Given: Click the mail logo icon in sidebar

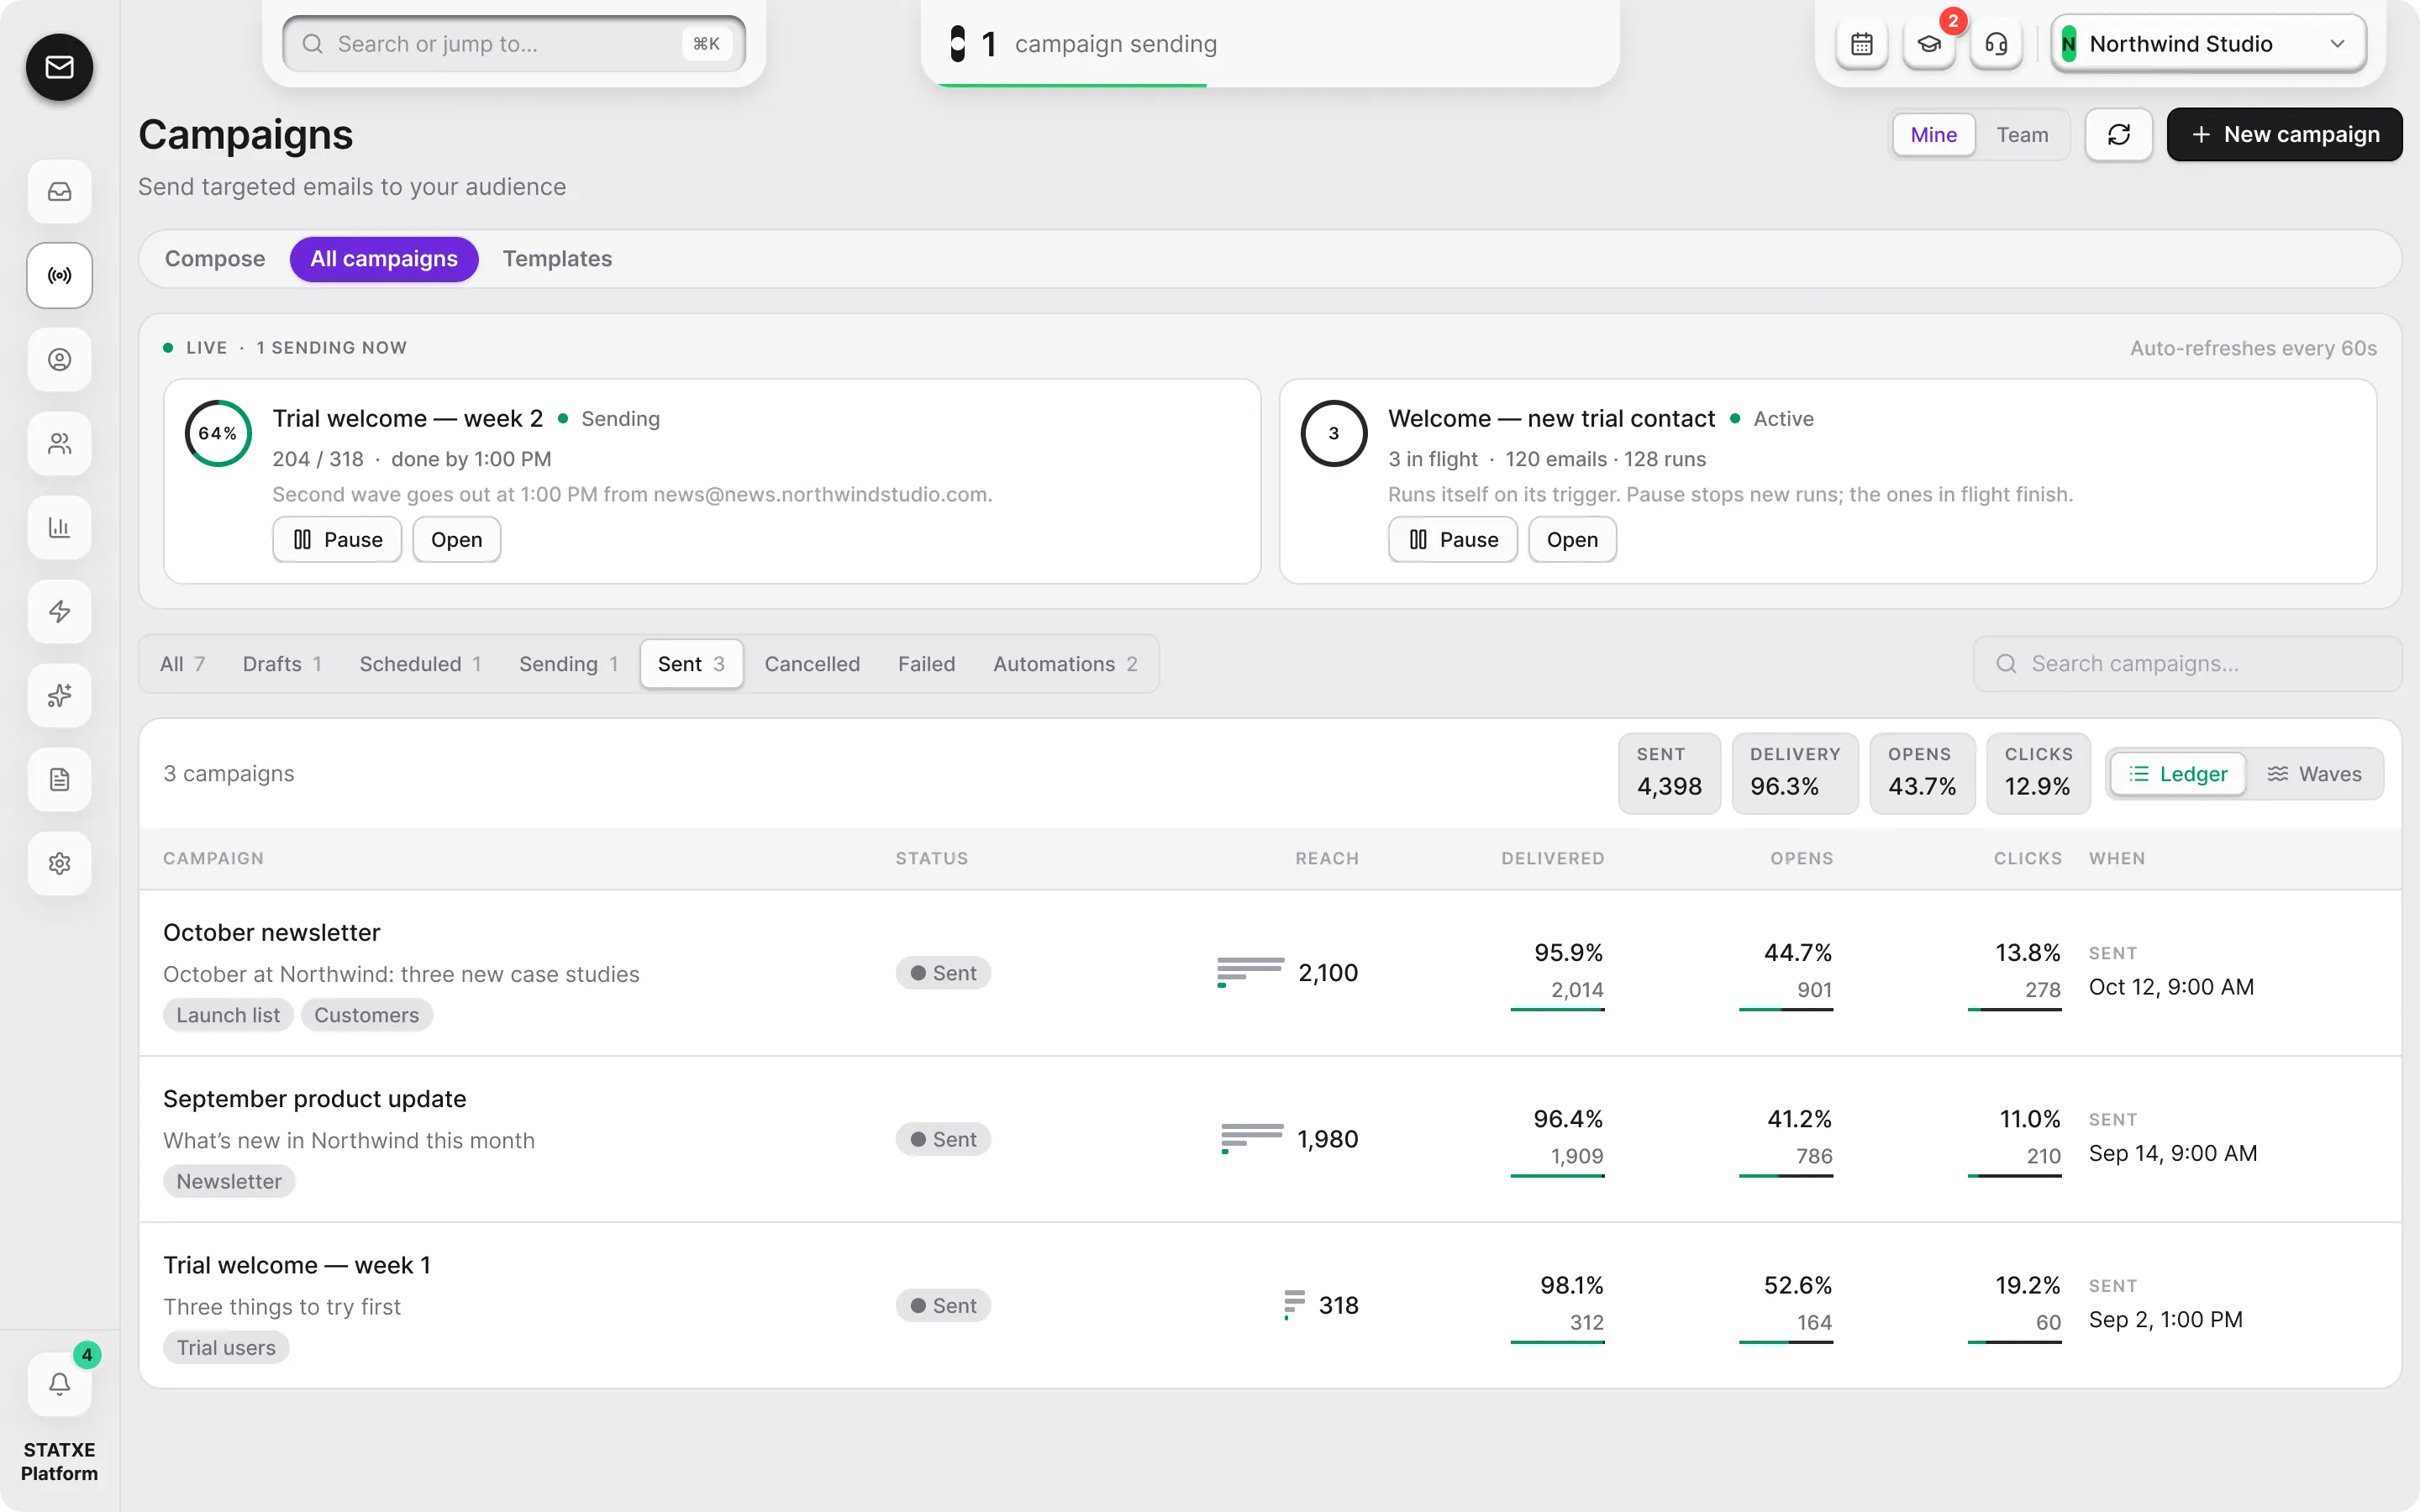Looking at the screenshot, I should click(60, 67).
